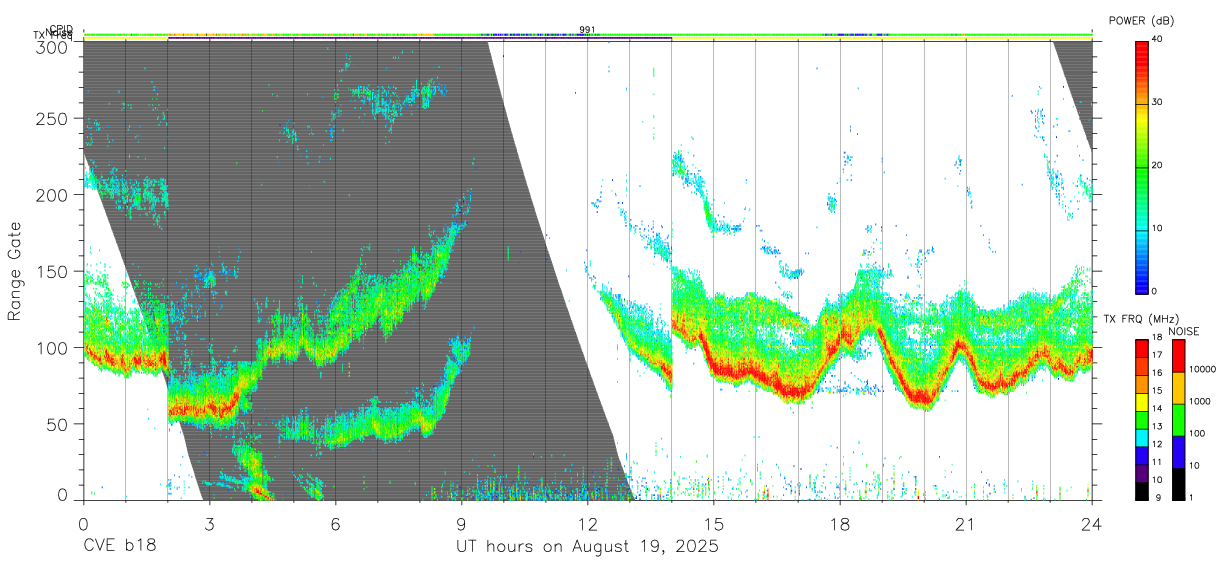Image resolution: width=1228 pixels, height=567 pixels.
Task: Select the black 9-10 MHz block in TX FRQ scale
Action: tap(1141, 491)
